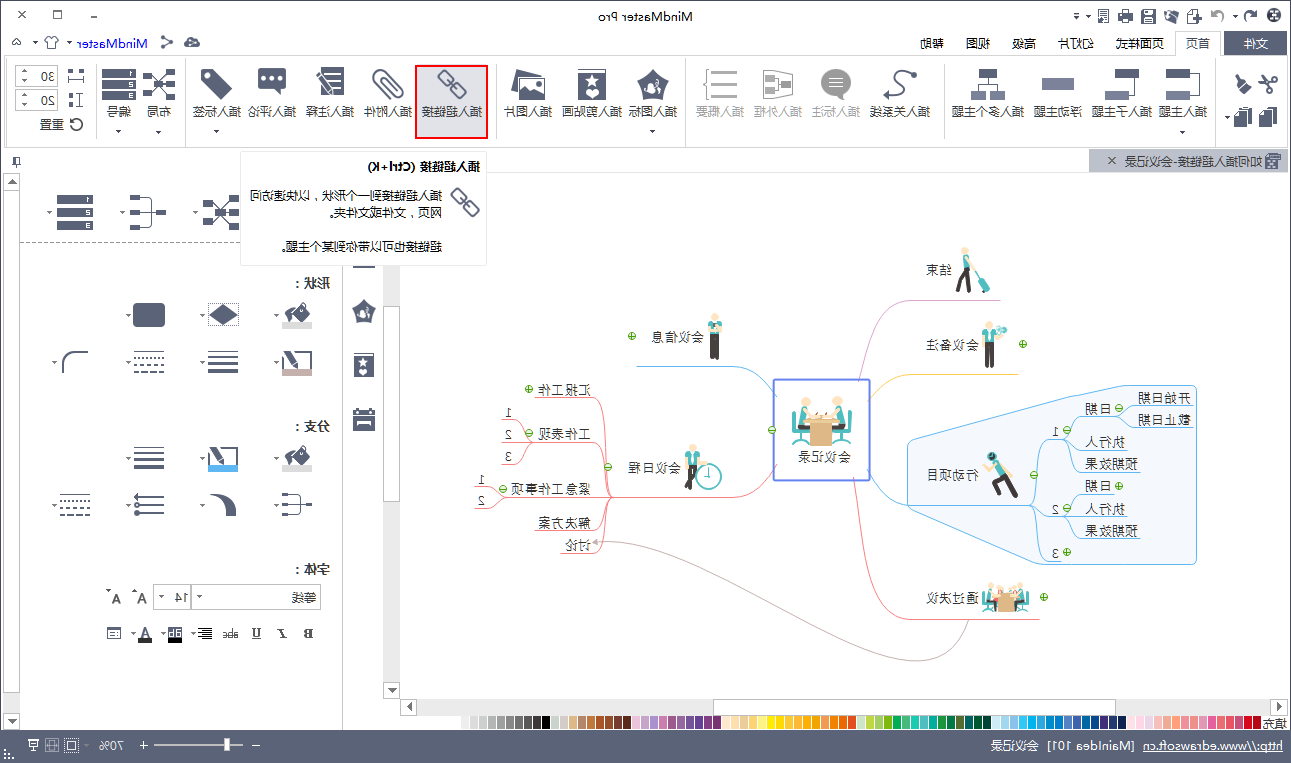Click the scissors Cut icon
This screenshot has height=763, width=1291.
point(1268,84)
